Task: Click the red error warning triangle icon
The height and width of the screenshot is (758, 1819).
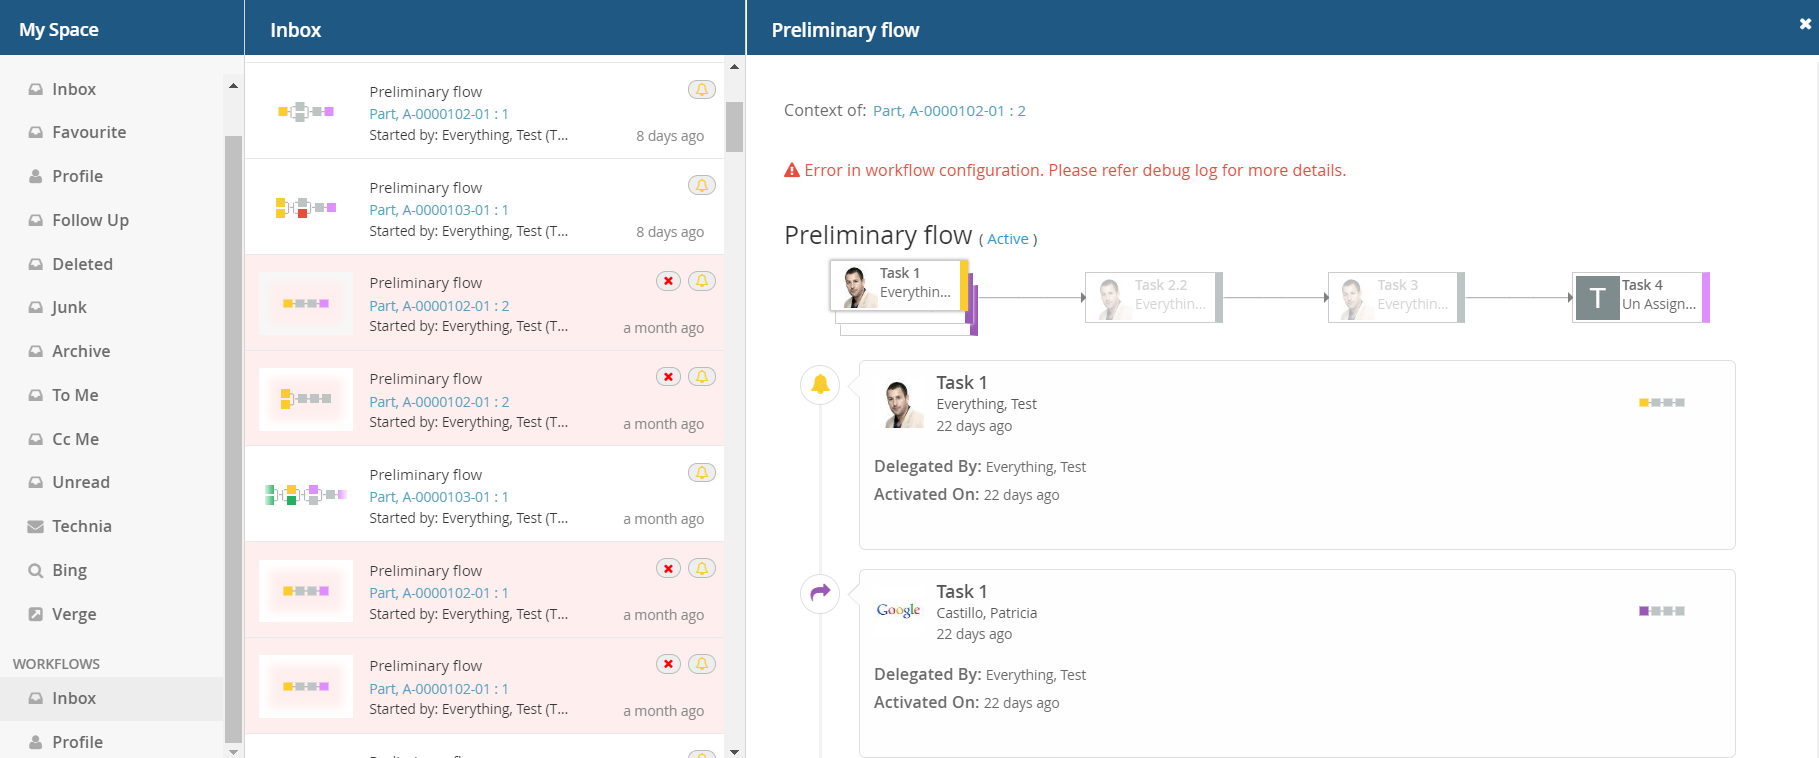Action: [792, 170]
